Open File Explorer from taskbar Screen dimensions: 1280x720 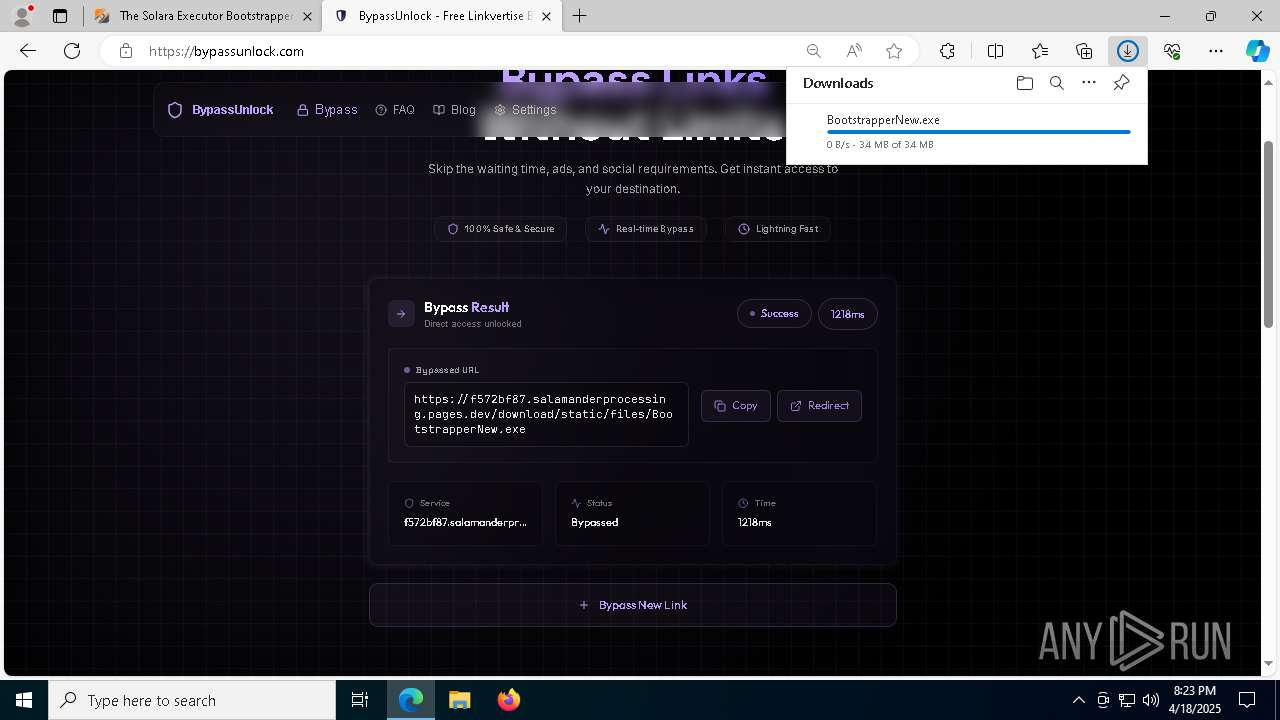459,700
